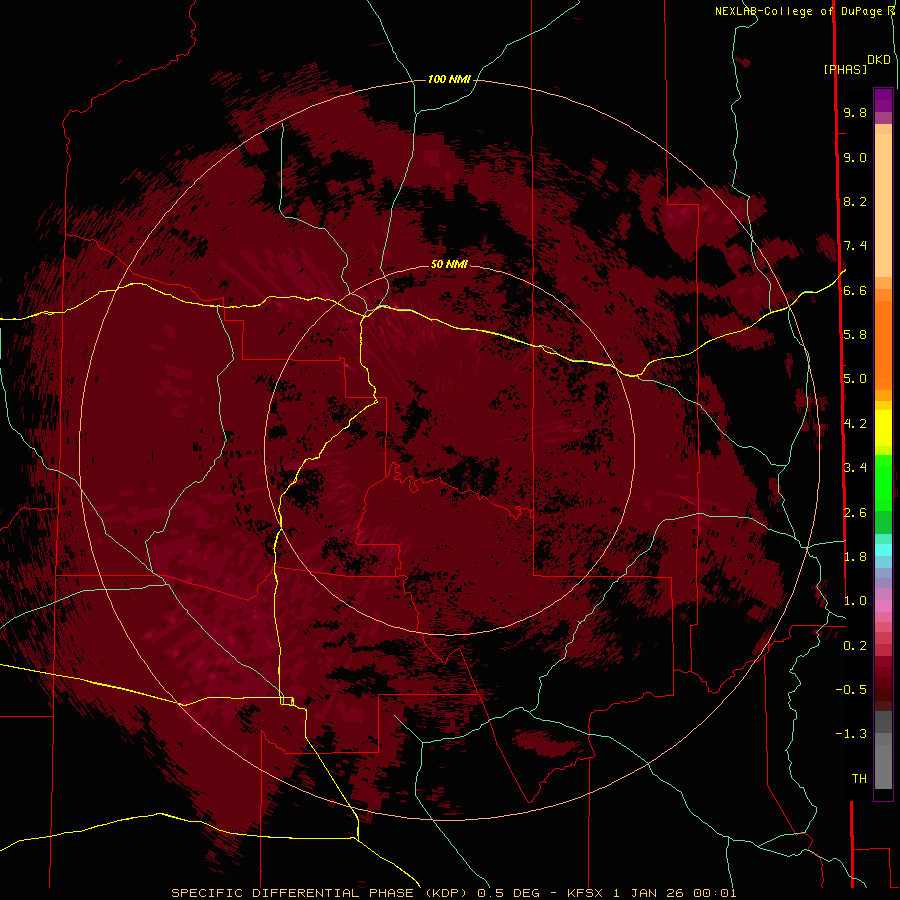Click the 5.0 scale value

point(855,379)
